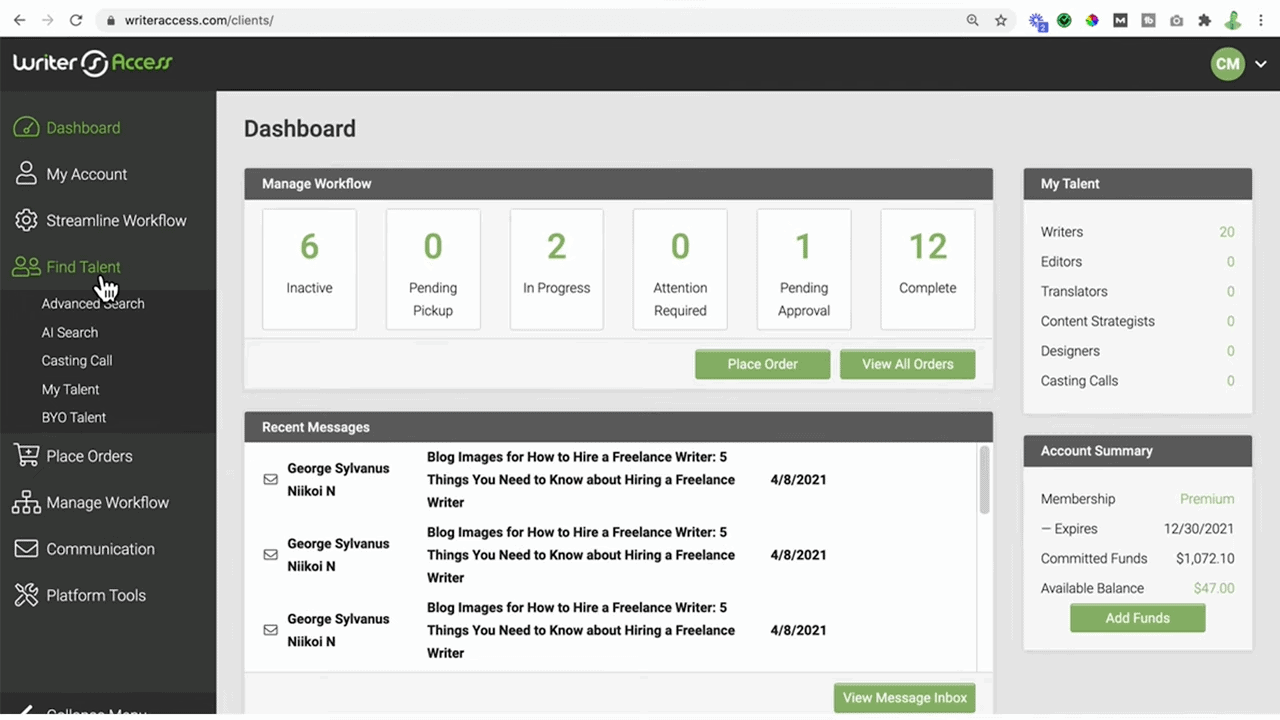The image size is (1280, 720).
Task: Select the Find Talent people icon
Action: 26,267
